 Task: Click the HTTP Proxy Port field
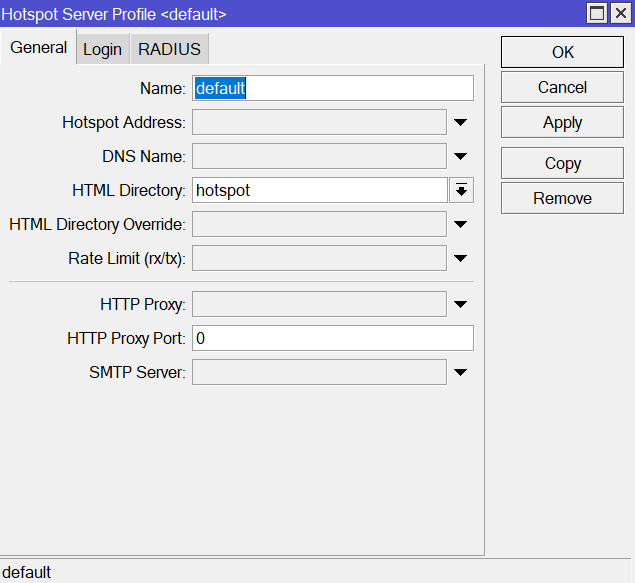(x=333, y=338)
